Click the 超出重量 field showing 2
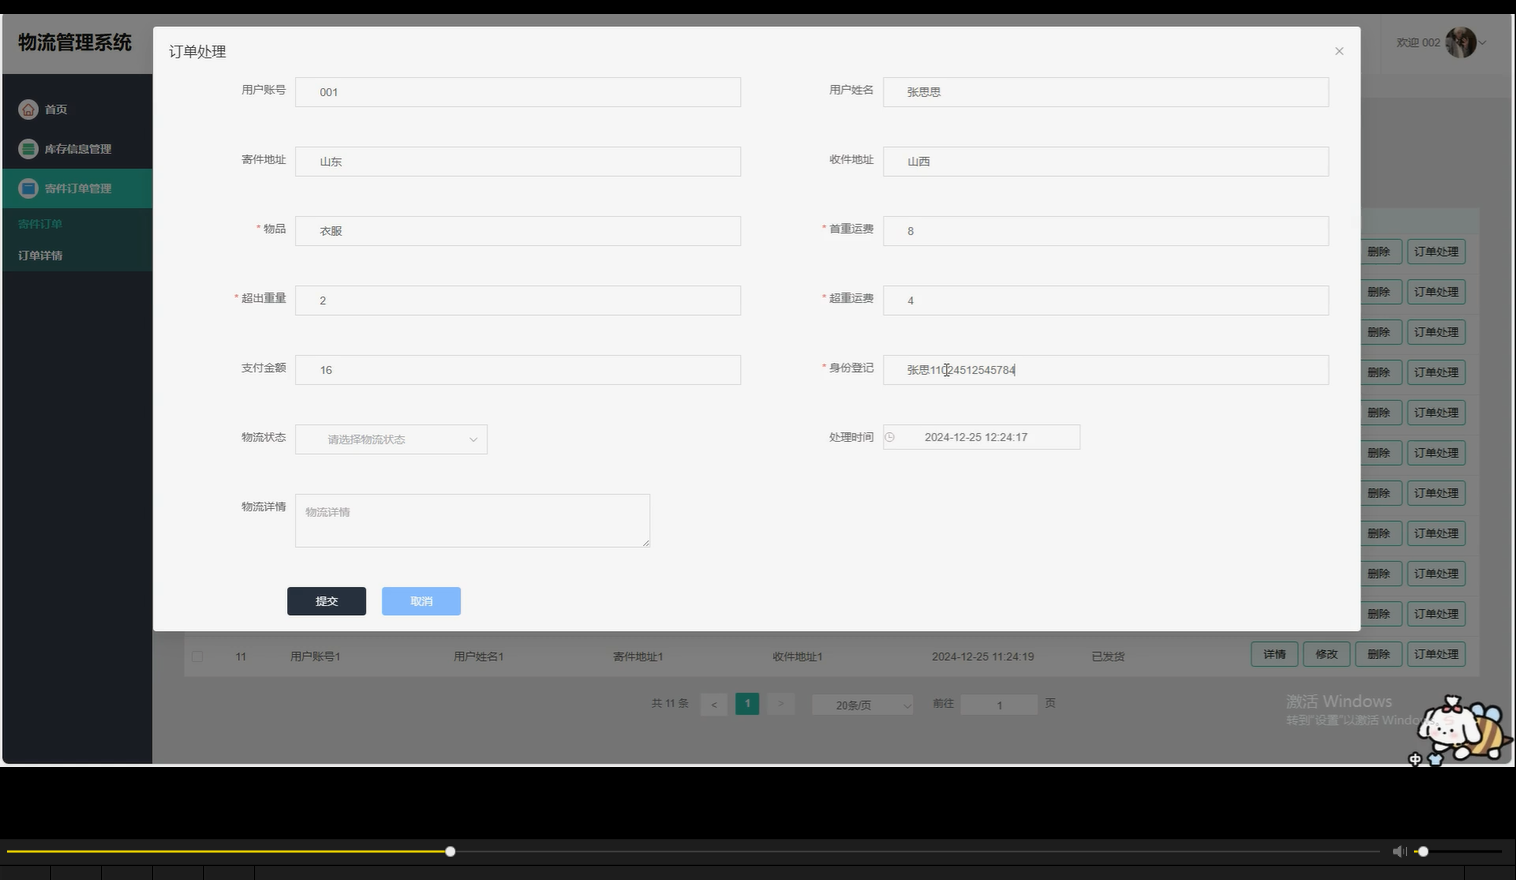The image size is (1516, 880). 518,300
